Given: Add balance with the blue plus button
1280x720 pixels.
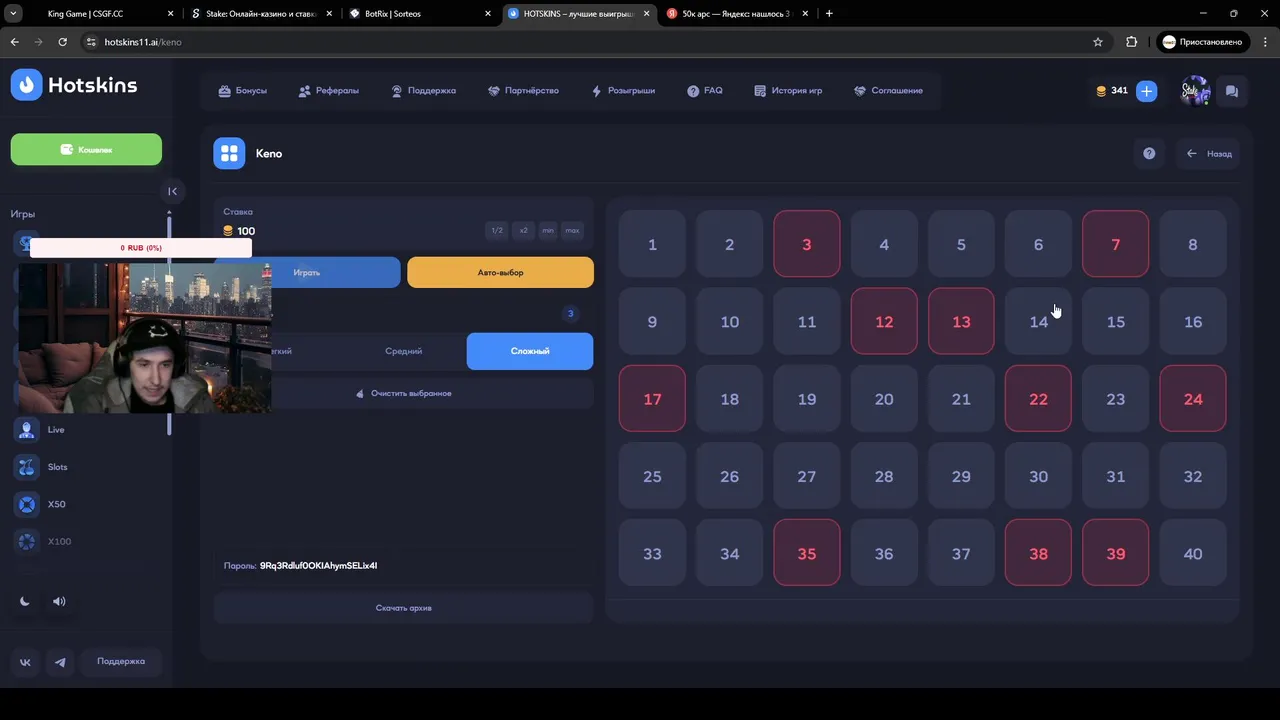Looking at the screenshot, I should pos(1146,91).
